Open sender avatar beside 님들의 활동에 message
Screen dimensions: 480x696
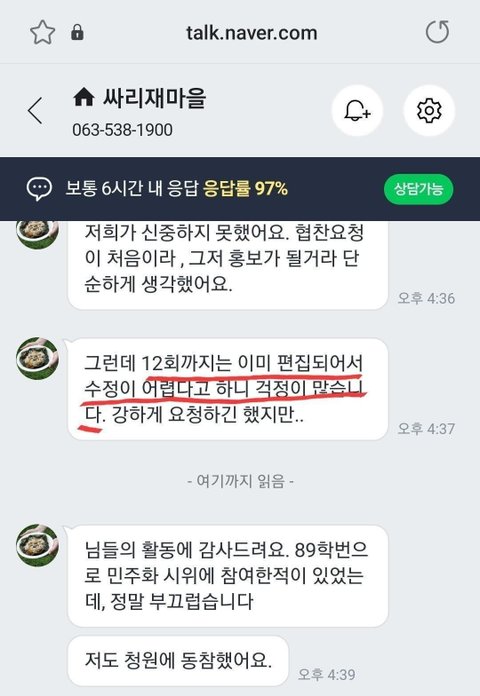point(37,545)
